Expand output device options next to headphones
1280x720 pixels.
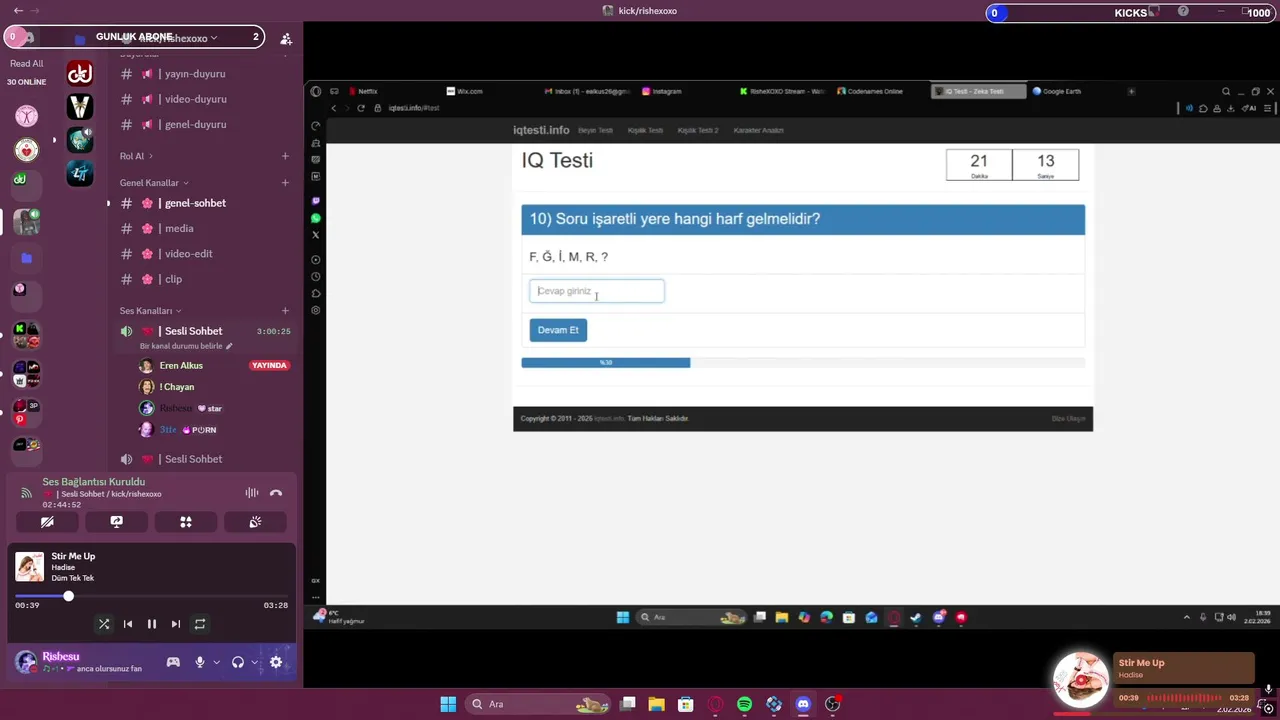tap(254, 662)
